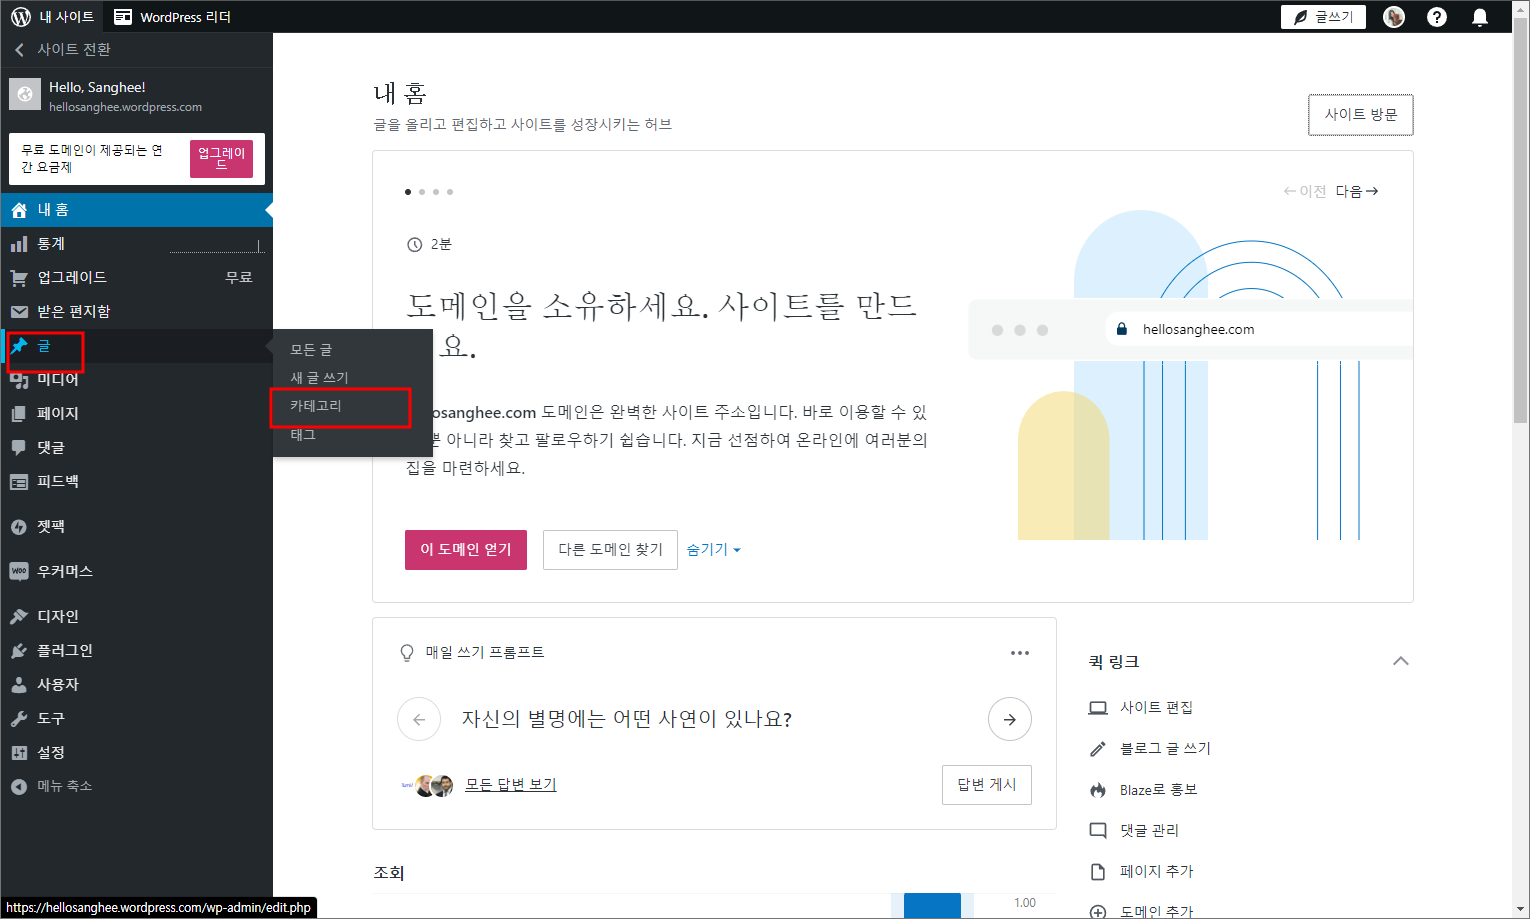Open notifications bell icon
Viewport: 1530px width, 919px height.
[1480, 17]
